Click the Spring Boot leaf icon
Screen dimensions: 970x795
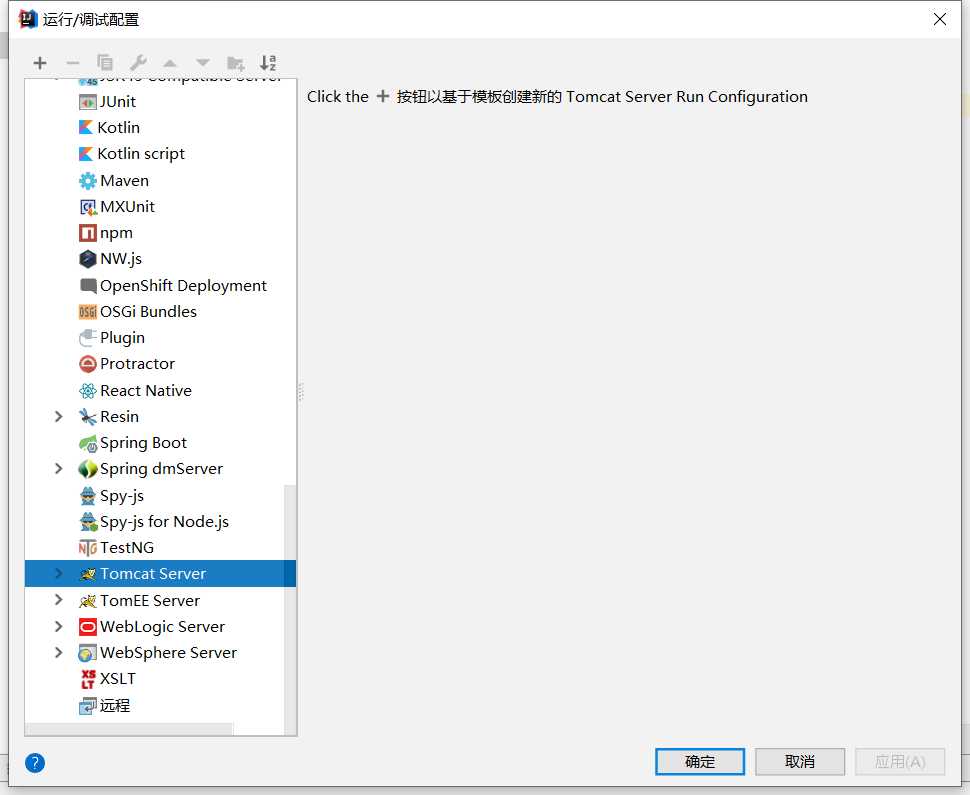[88, 443]
